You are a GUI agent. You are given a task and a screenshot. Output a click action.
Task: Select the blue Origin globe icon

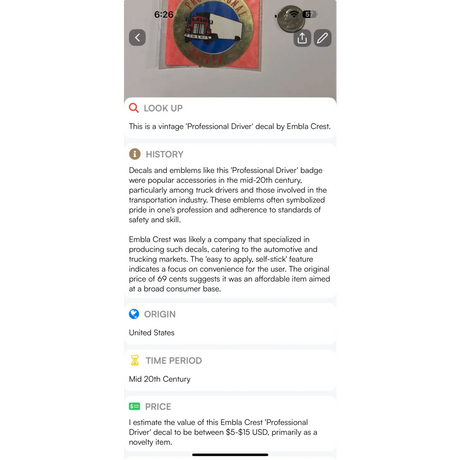tap(134, 314)
